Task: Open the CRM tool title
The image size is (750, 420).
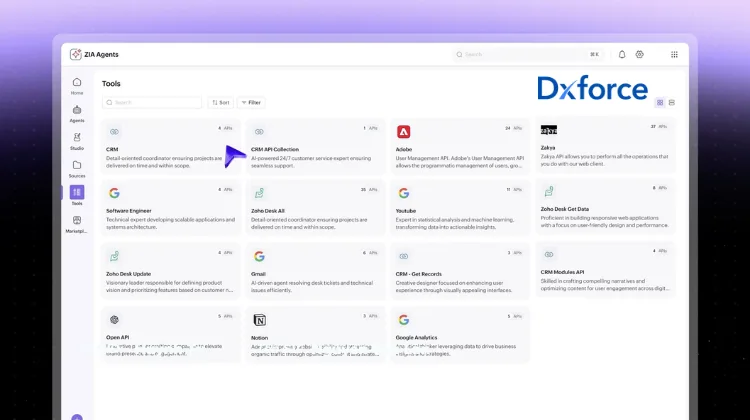Action: [x=112, y=149]
